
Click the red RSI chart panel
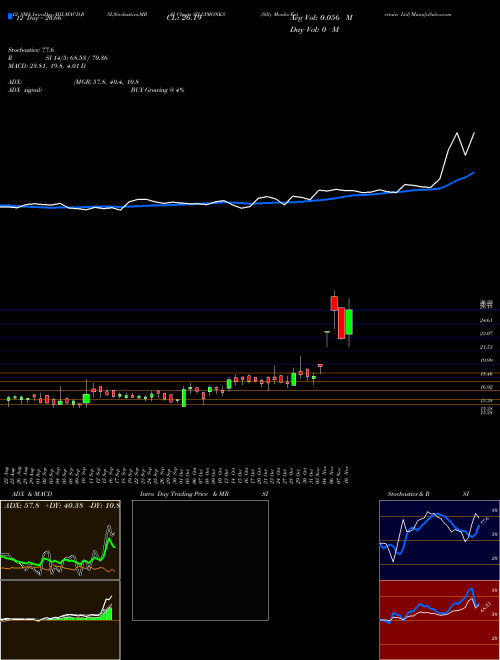tap(439, 620)
